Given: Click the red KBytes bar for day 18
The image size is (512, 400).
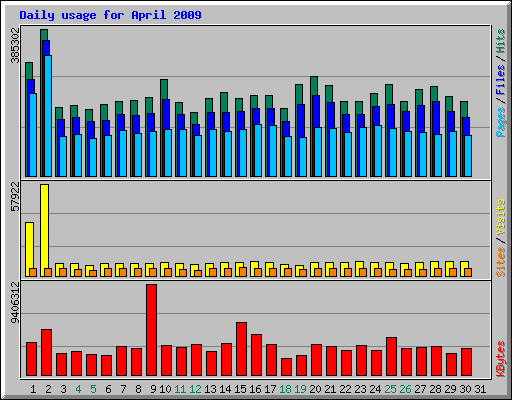Looking at the screenshot, I should pos(286,367).
